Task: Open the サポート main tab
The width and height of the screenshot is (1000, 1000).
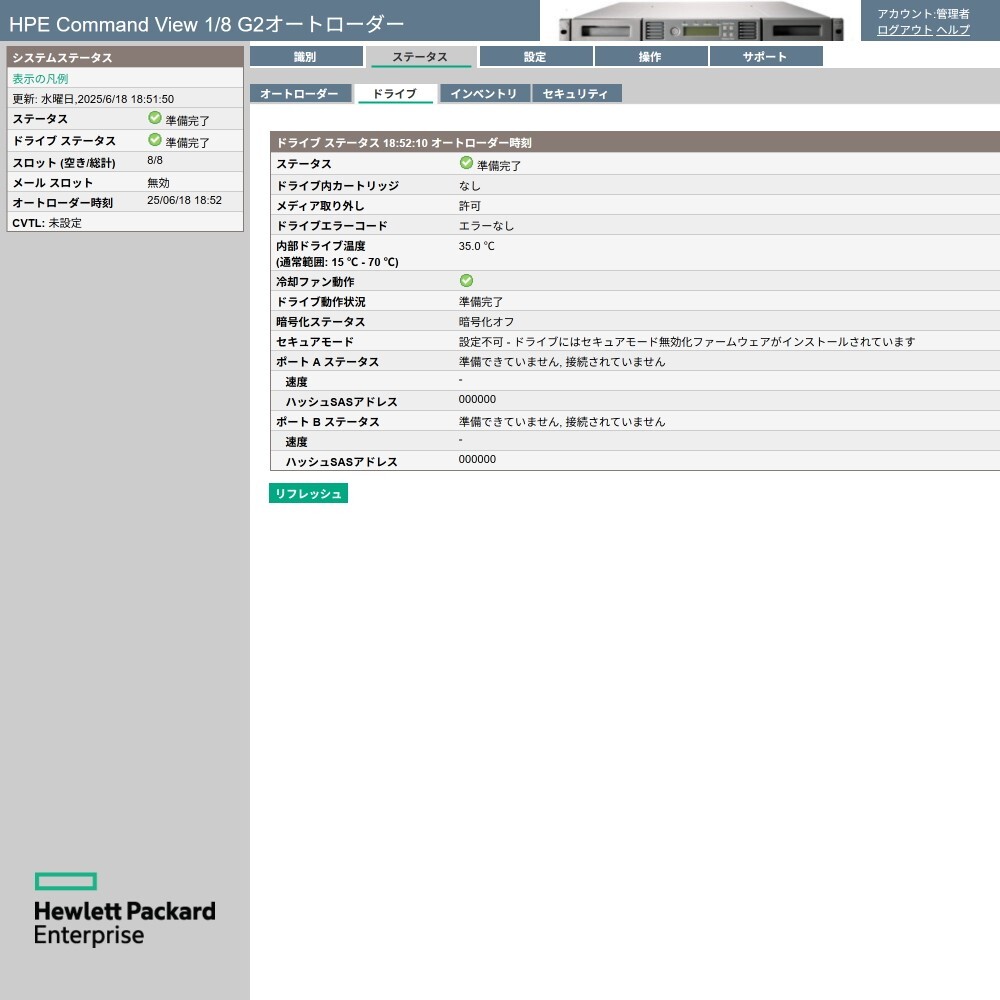Action: point(765,57)
